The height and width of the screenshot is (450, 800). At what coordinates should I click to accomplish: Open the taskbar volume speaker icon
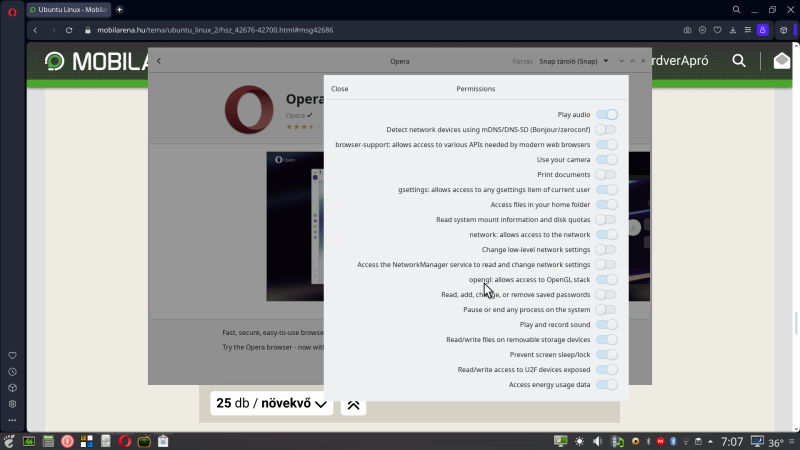point(597,441)
